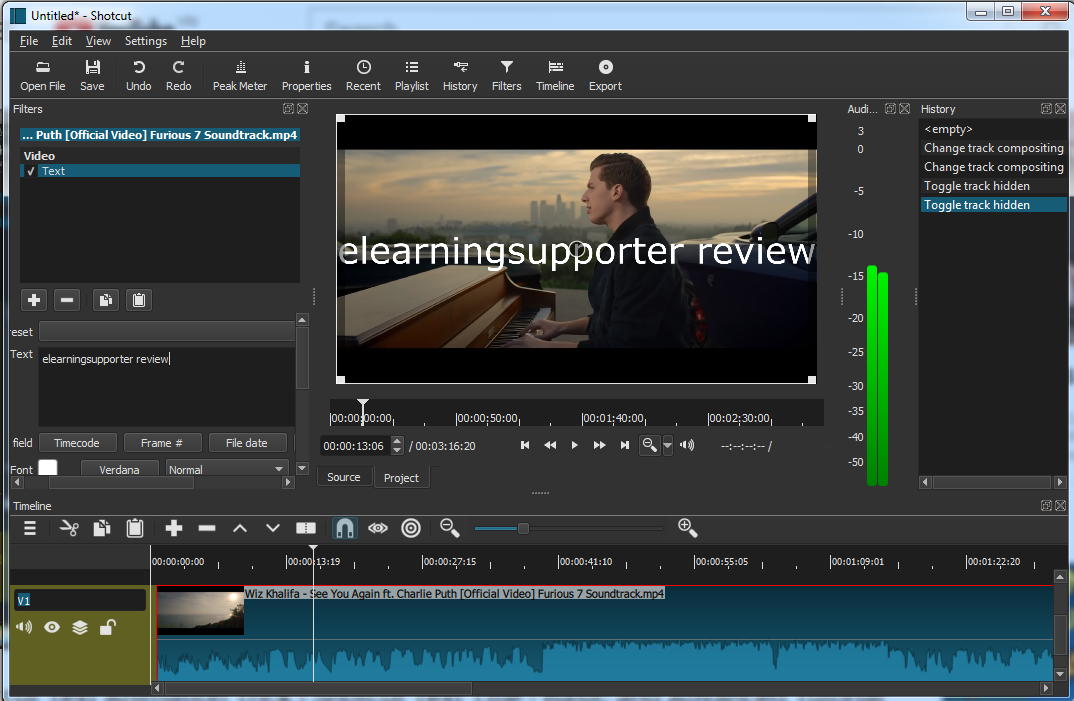Remove the selected filter with minus button
Viewport: 1074px width, 701px height.
pos(67,299)
